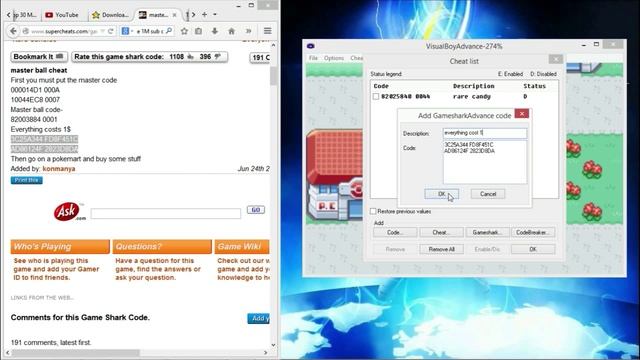This screenshot has width=640, height=360.
Task: Click the Add your comment button
Action: point(259,318)
